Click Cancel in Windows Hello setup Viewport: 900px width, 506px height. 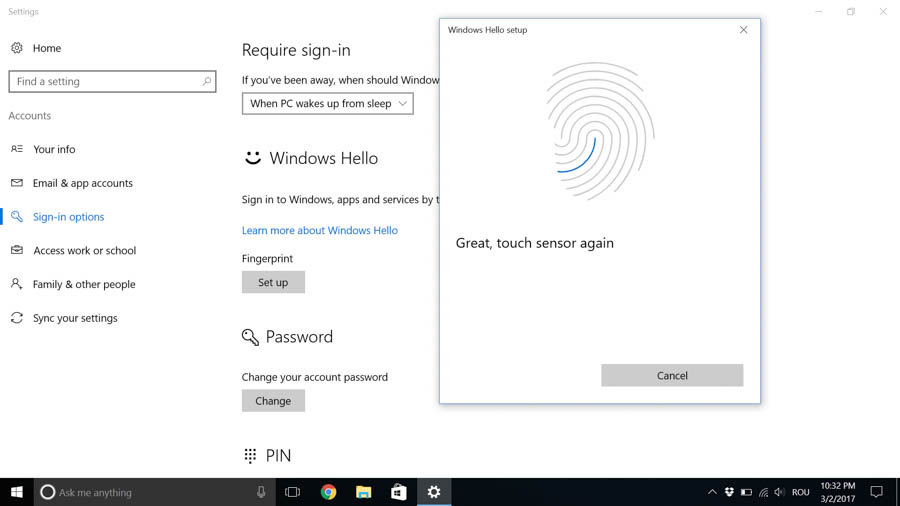[x=672, y=375]
